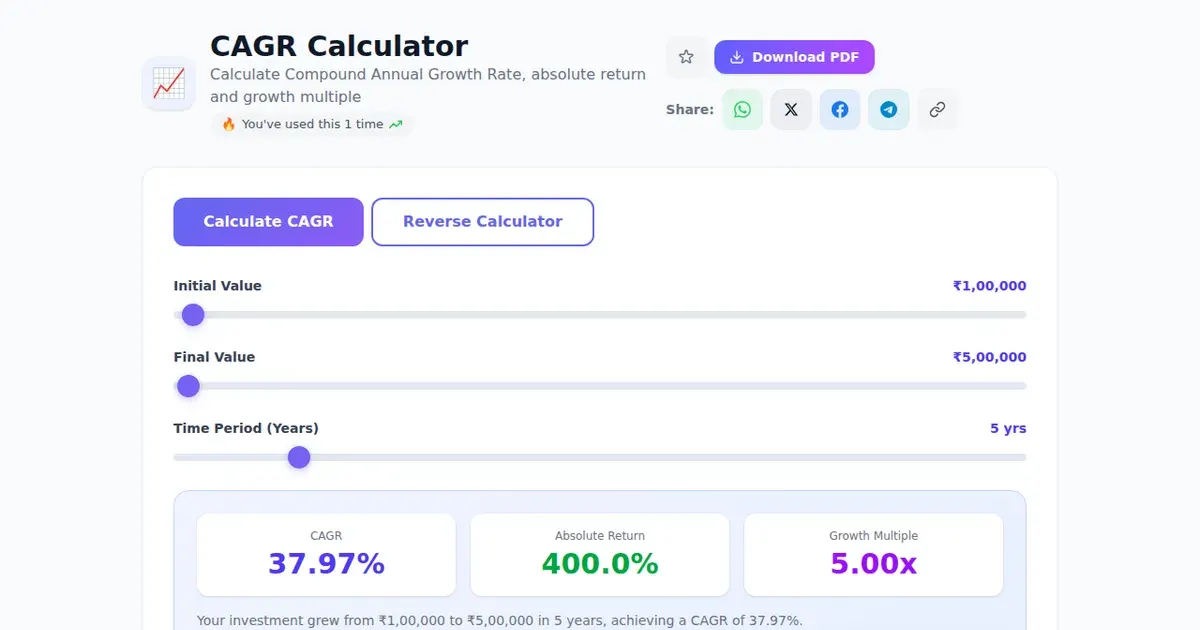Click the "You've used this 1 time" badge
The height and width of the screenshot is (630, 1200).
[312, 124]
